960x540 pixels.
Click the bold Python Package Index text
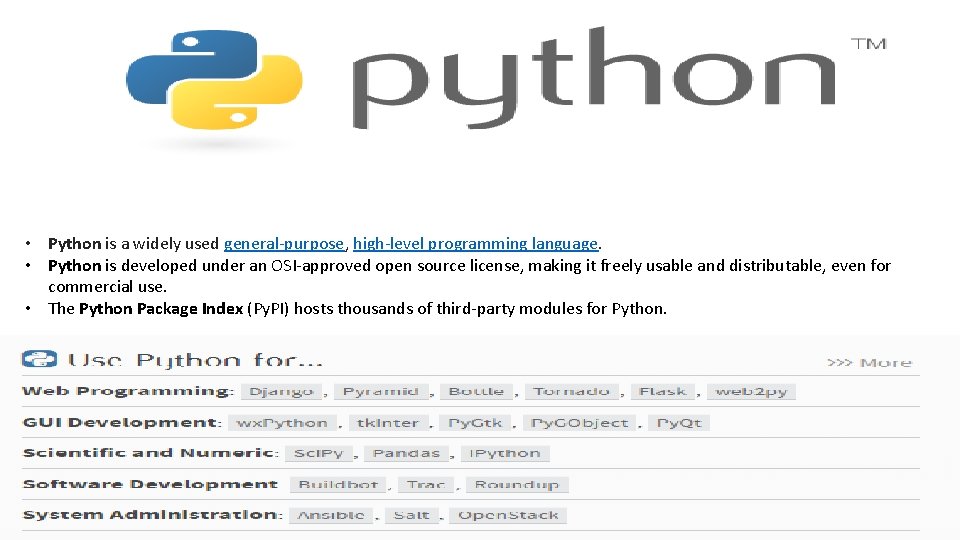point(161,309)
